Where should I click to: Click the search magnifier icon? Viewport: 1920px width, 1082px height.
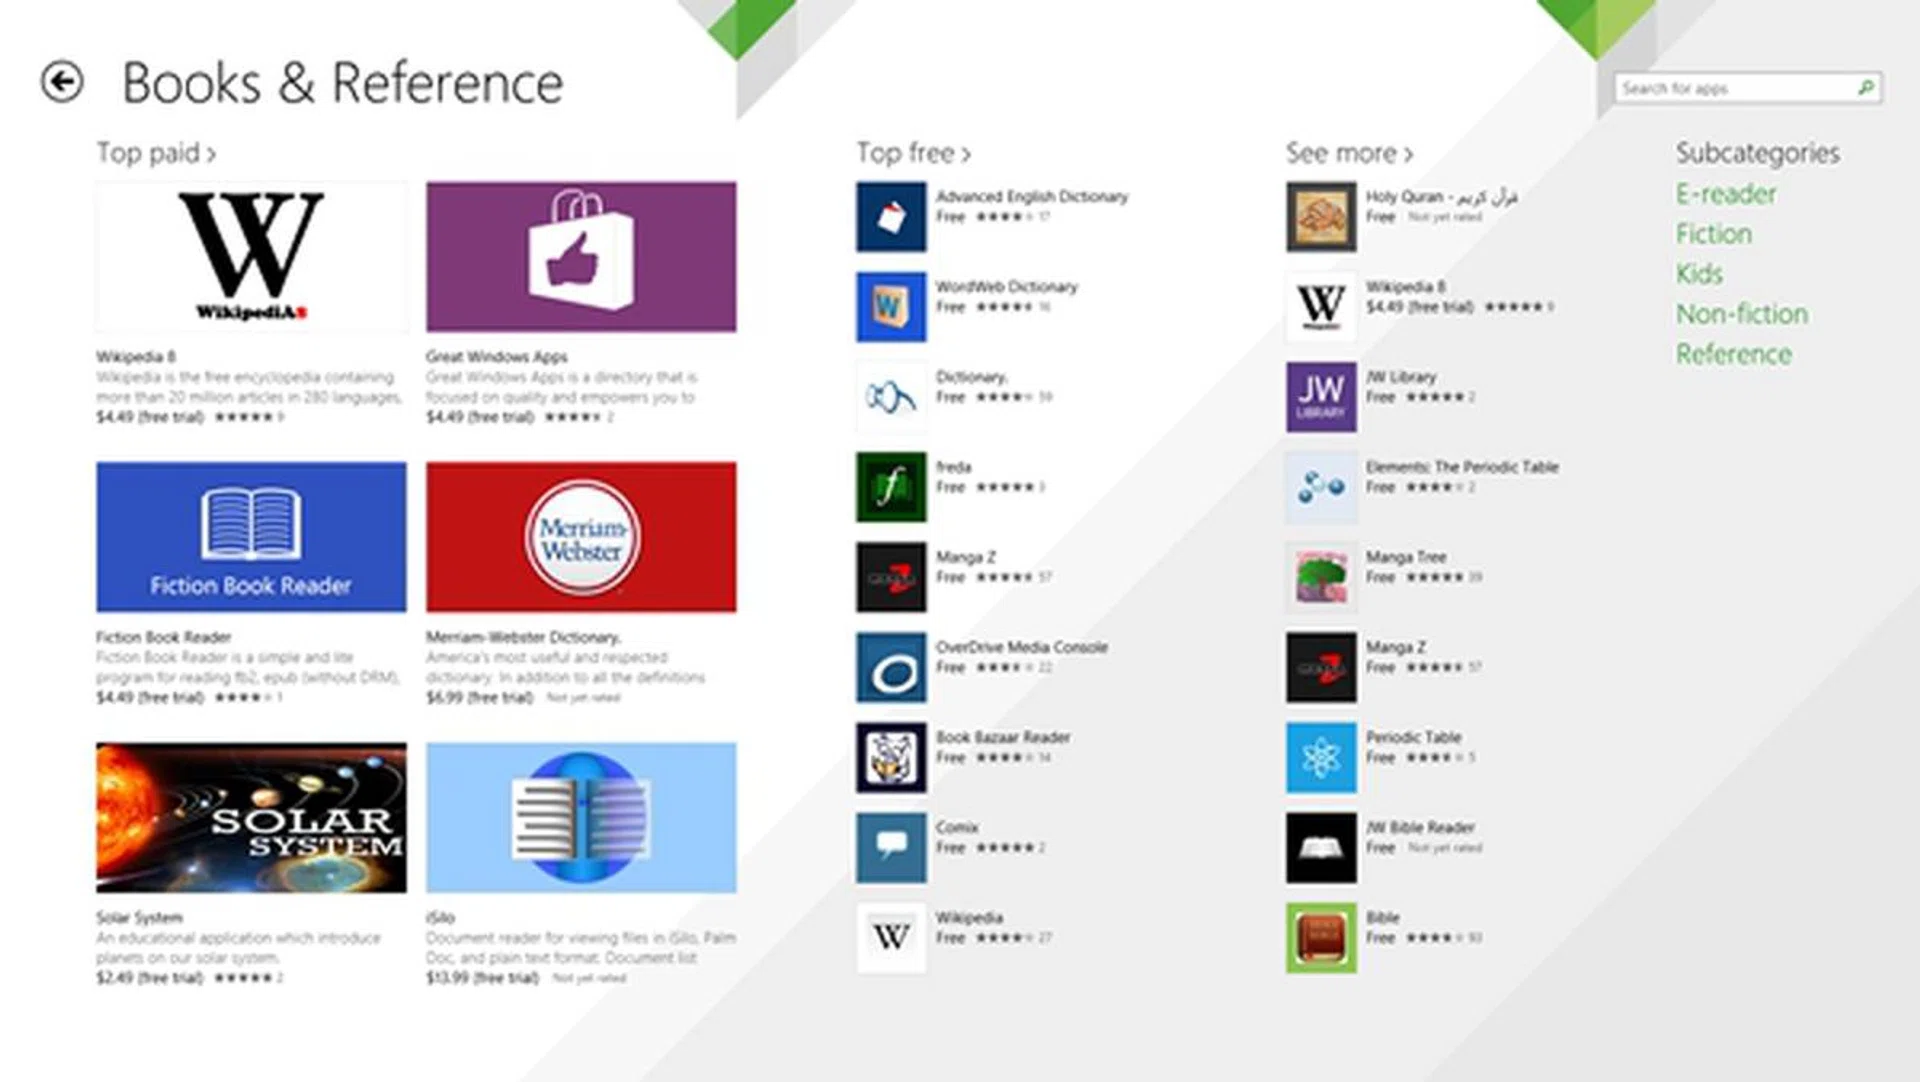1865,88
